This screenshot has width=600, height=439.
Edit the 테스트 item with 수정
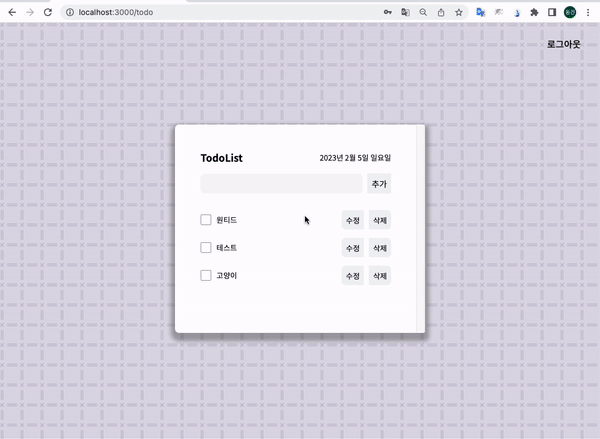[352, 248]
